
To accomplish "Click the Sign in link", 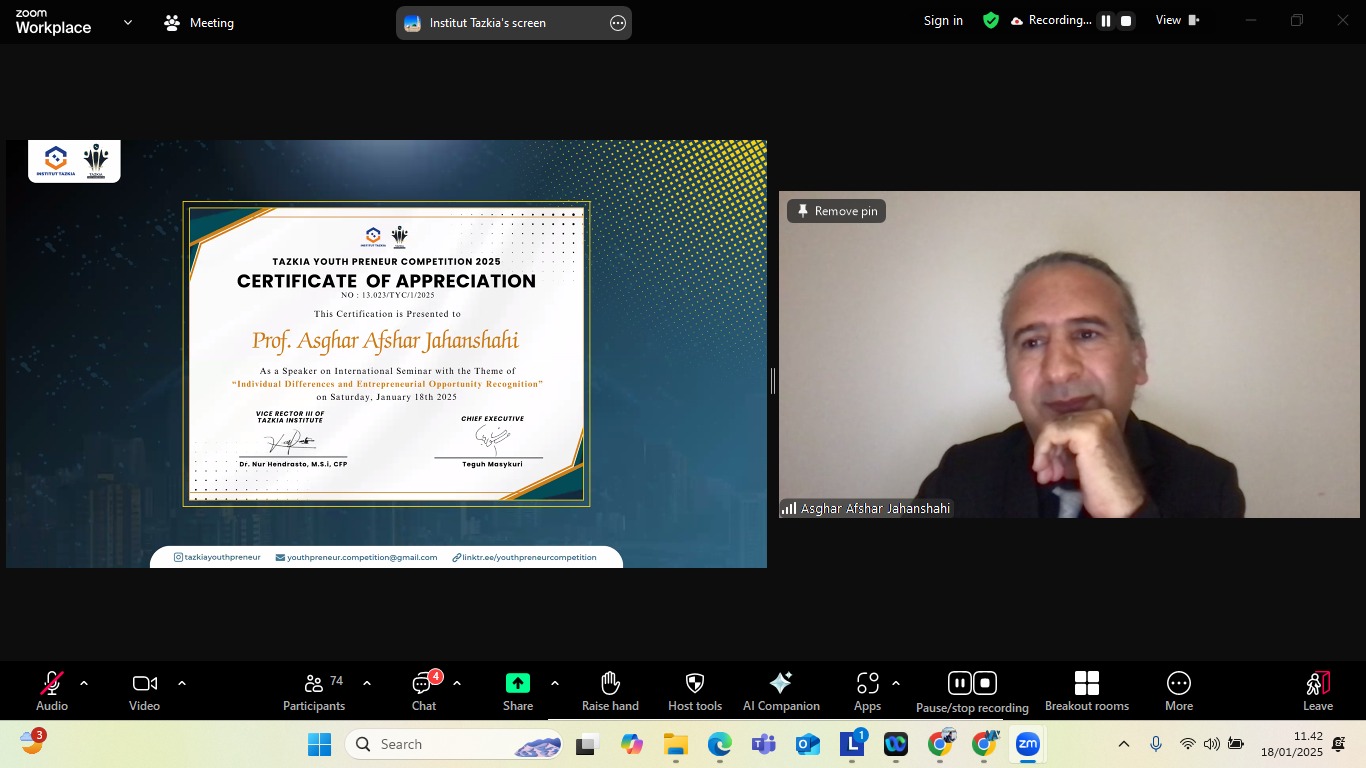I will 943,21.
